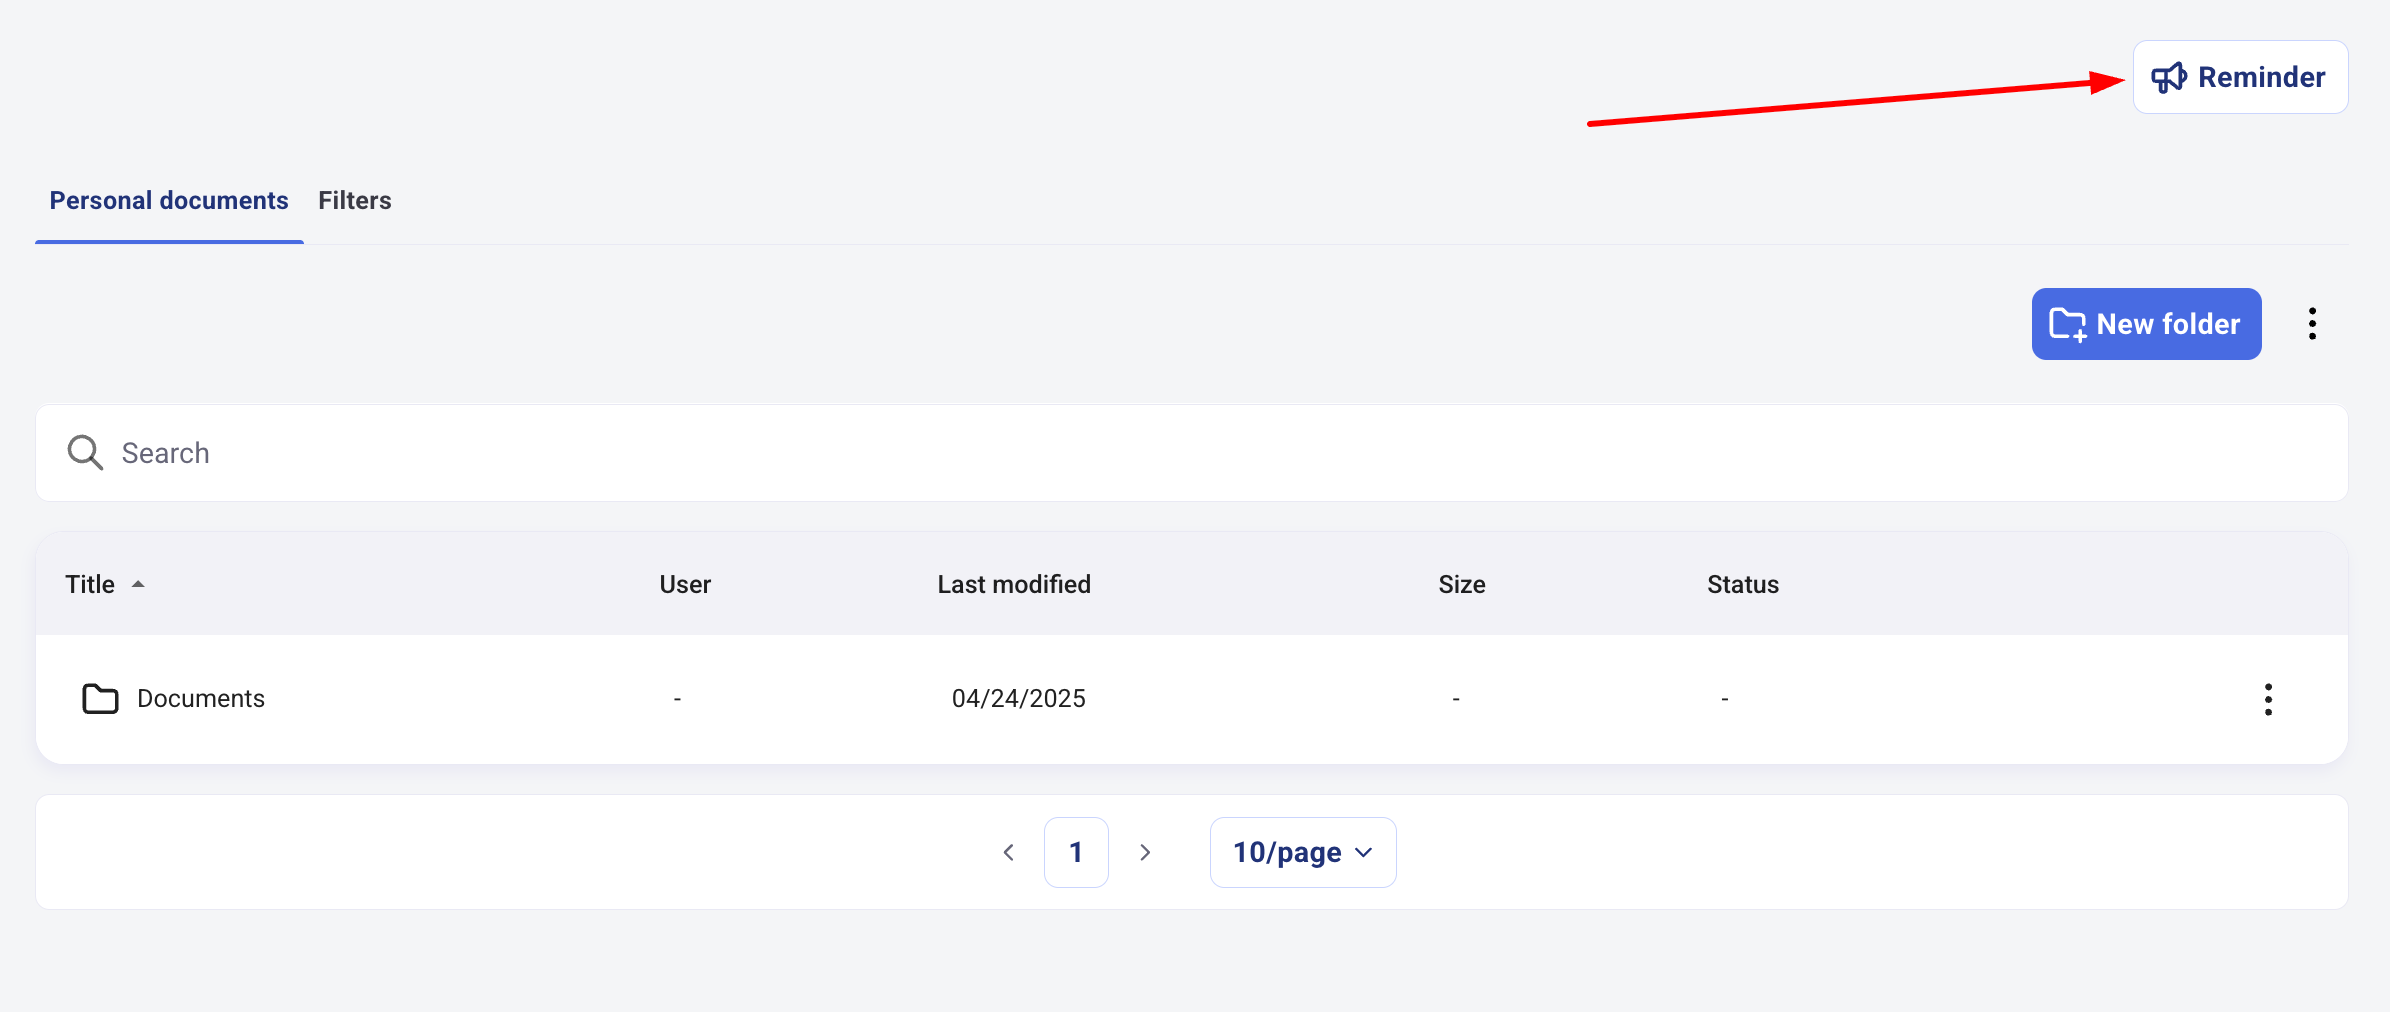Open Documents row three-dot actions menu
The width and height of the screenshot is (2390, 1012).
(2268, 699)
